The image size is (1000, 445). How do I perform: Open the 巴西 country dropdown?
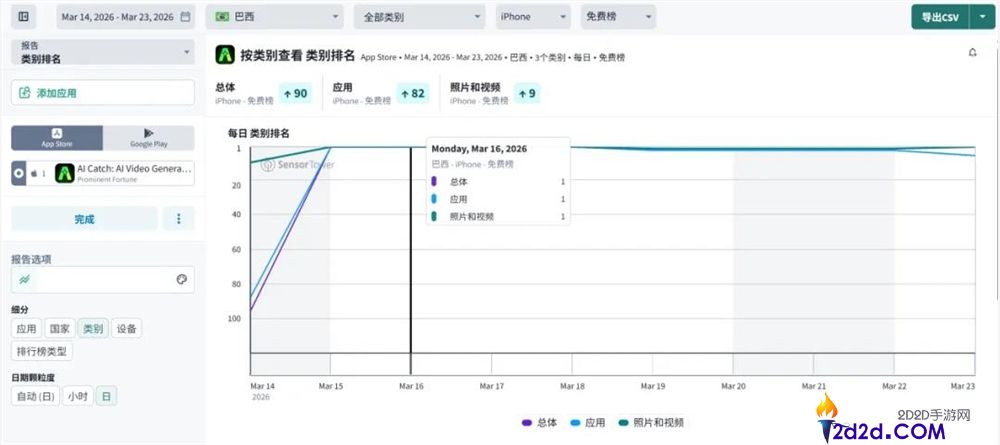274,17
